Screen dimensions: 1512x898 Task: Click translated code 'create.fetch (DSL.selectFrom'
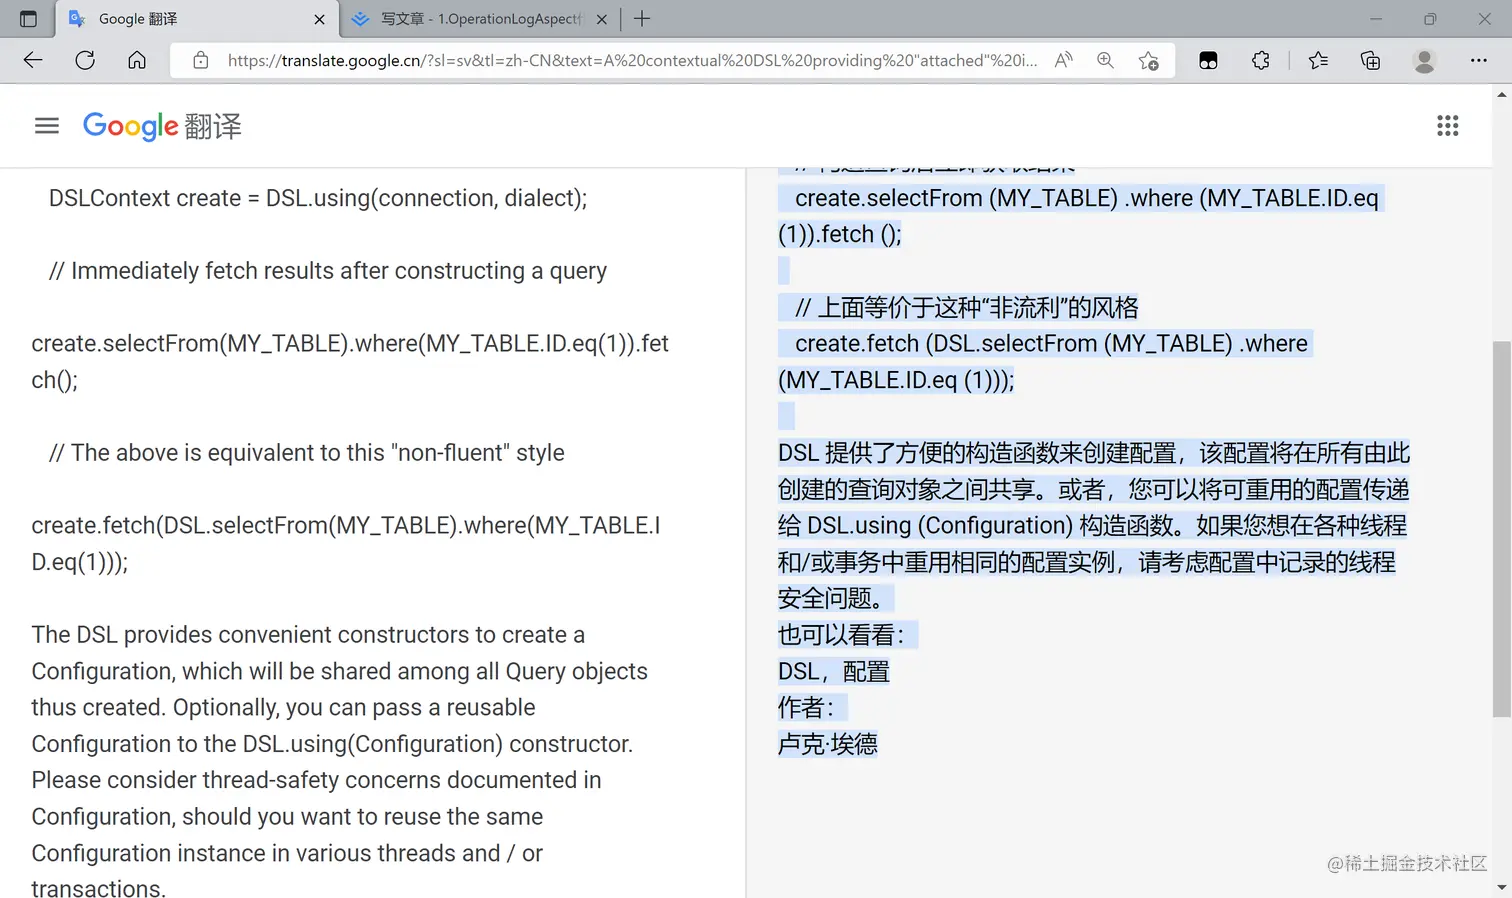tap(1043, 362)
